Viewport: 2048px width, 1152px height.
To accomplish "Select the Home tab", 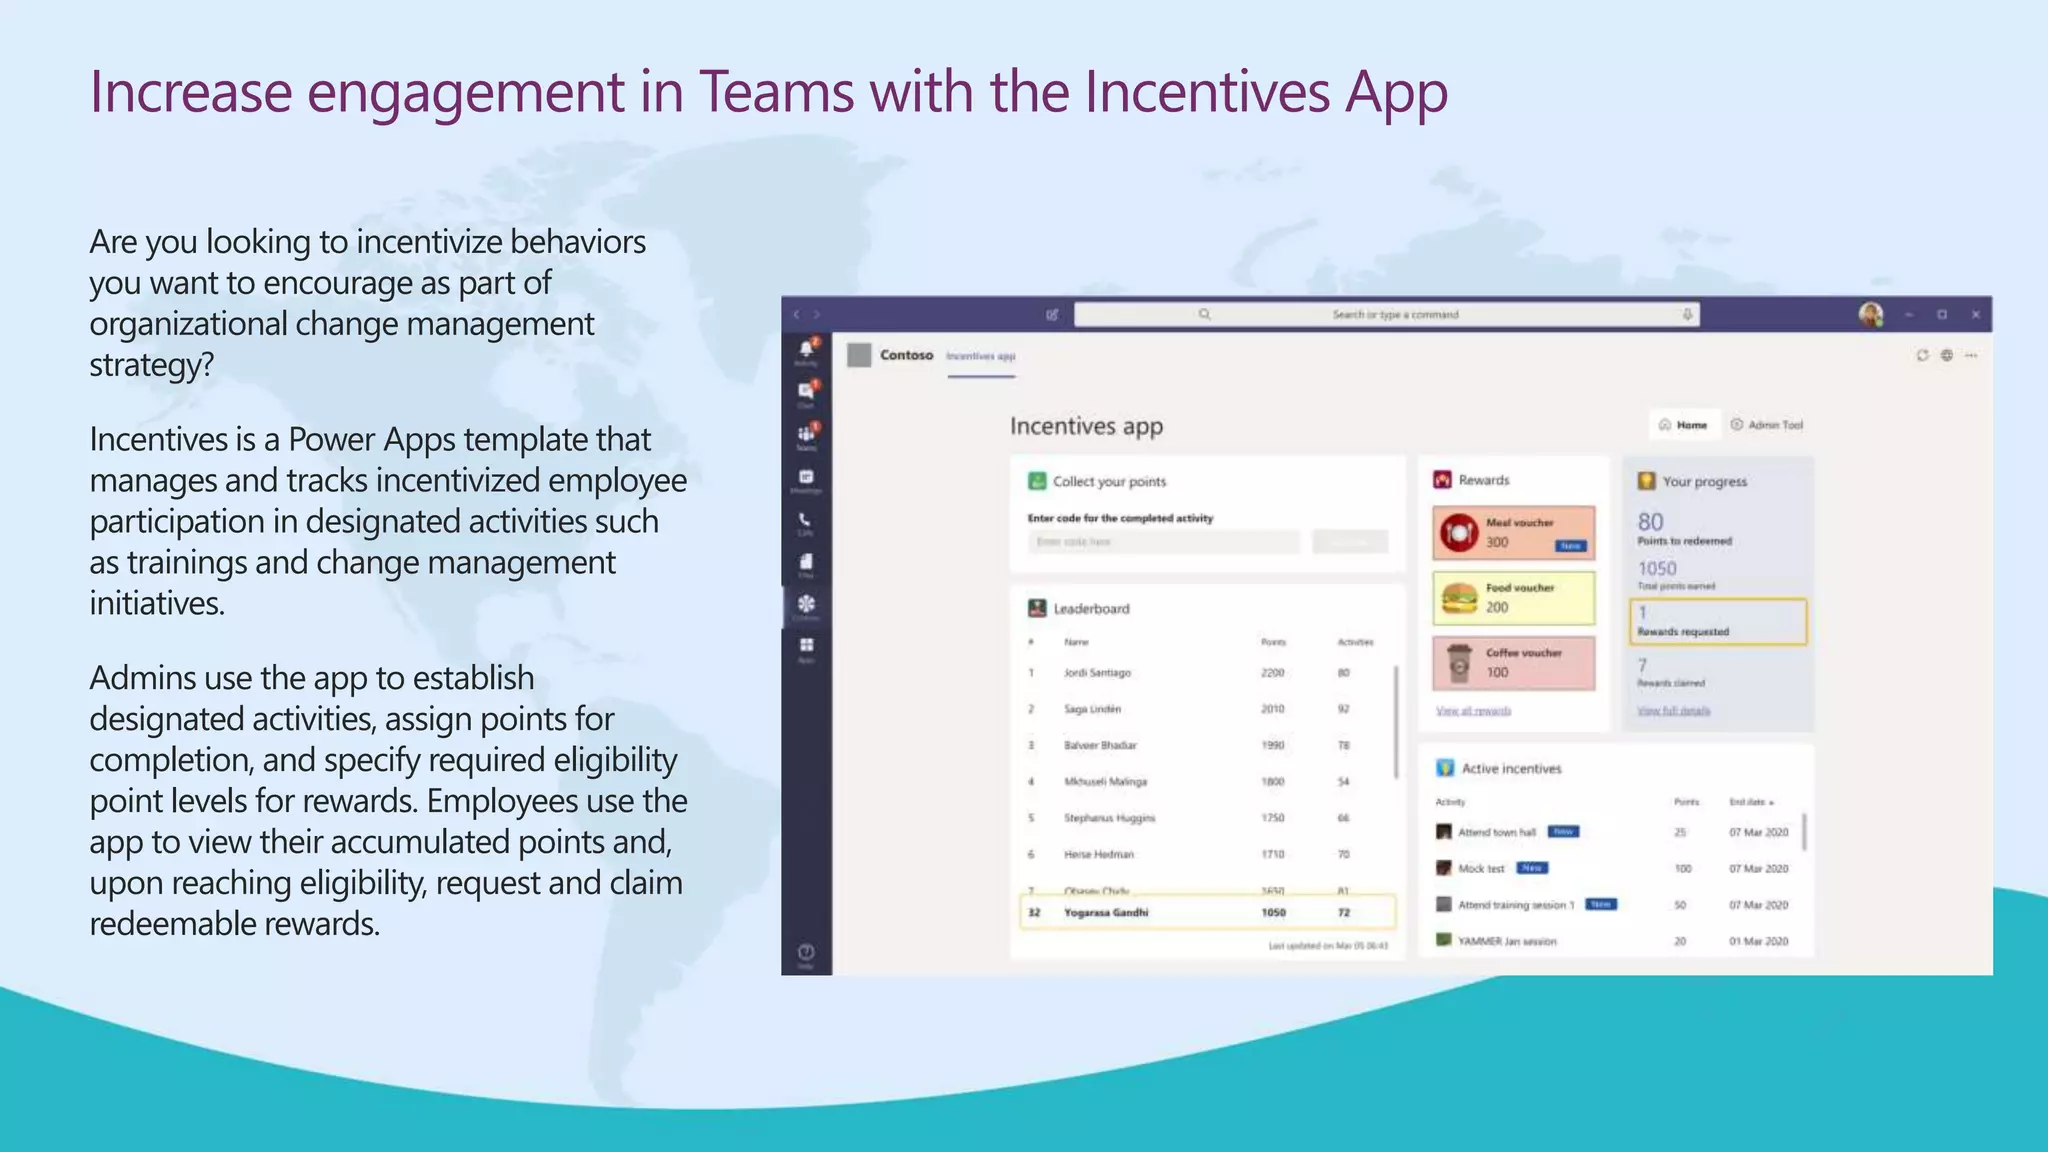I will [x=1684, y=425].
